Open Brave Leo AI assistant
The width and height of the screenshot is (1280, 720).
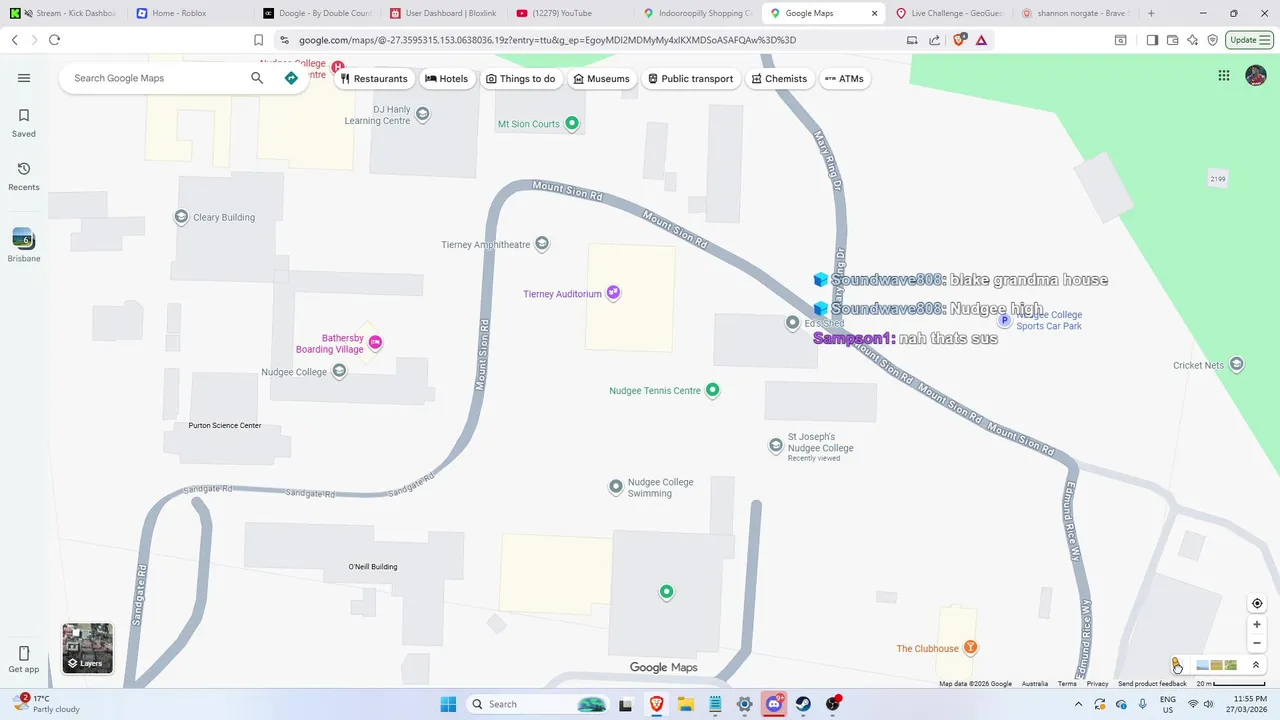[1192, 40]
